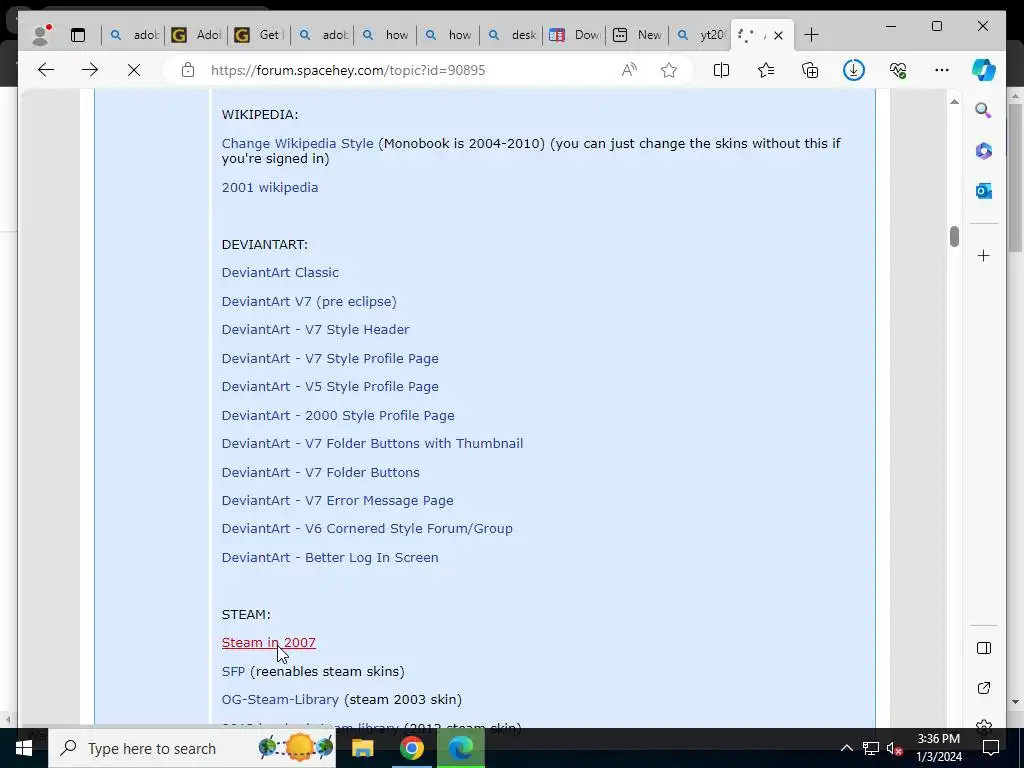Open the 'Steam in 2007' link

(268, 642)
